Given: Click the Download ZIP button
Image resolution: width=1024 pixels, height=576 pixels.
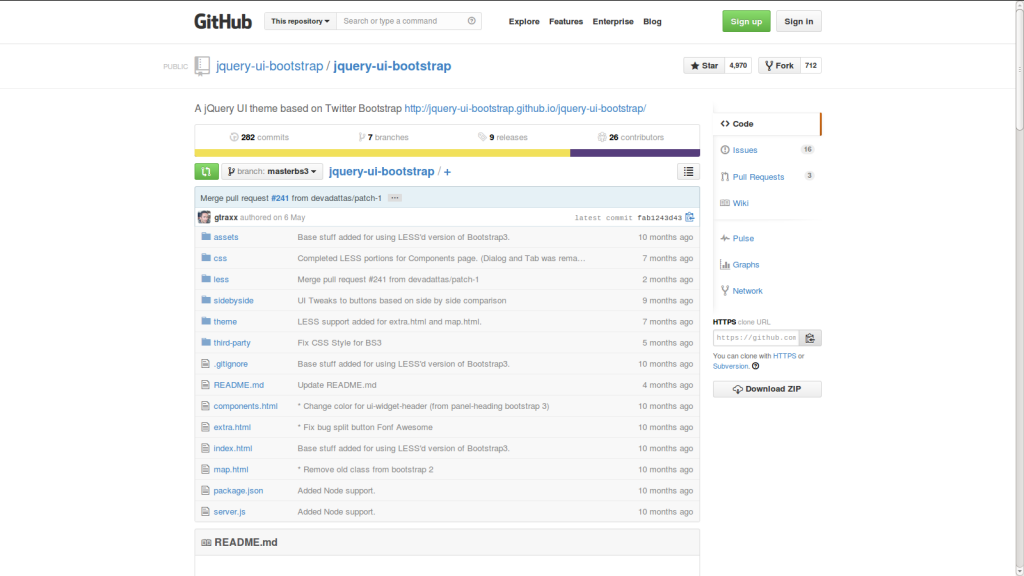Looking at the screenshot, I should [x=766, y=388].
